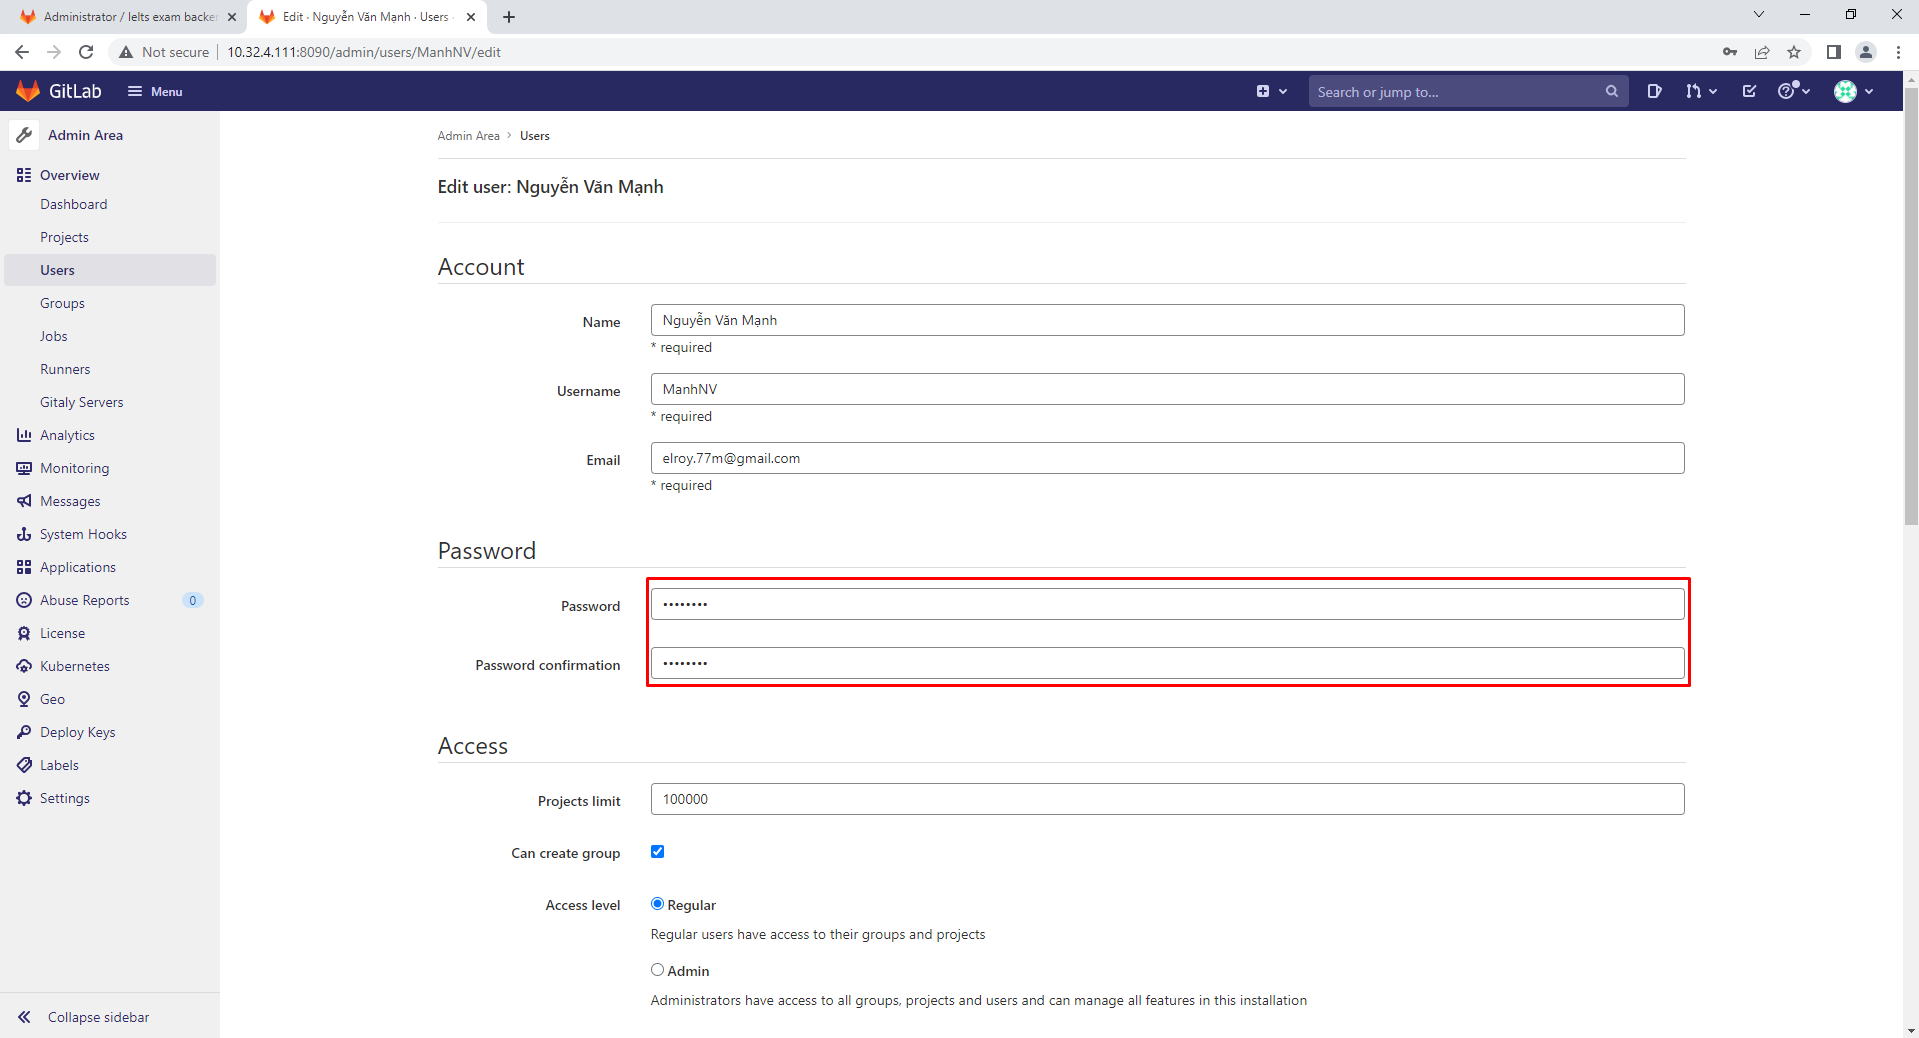Viewport: 1919px width, 1038px height.
Task: Click the share page icon
Action: 1762,52
